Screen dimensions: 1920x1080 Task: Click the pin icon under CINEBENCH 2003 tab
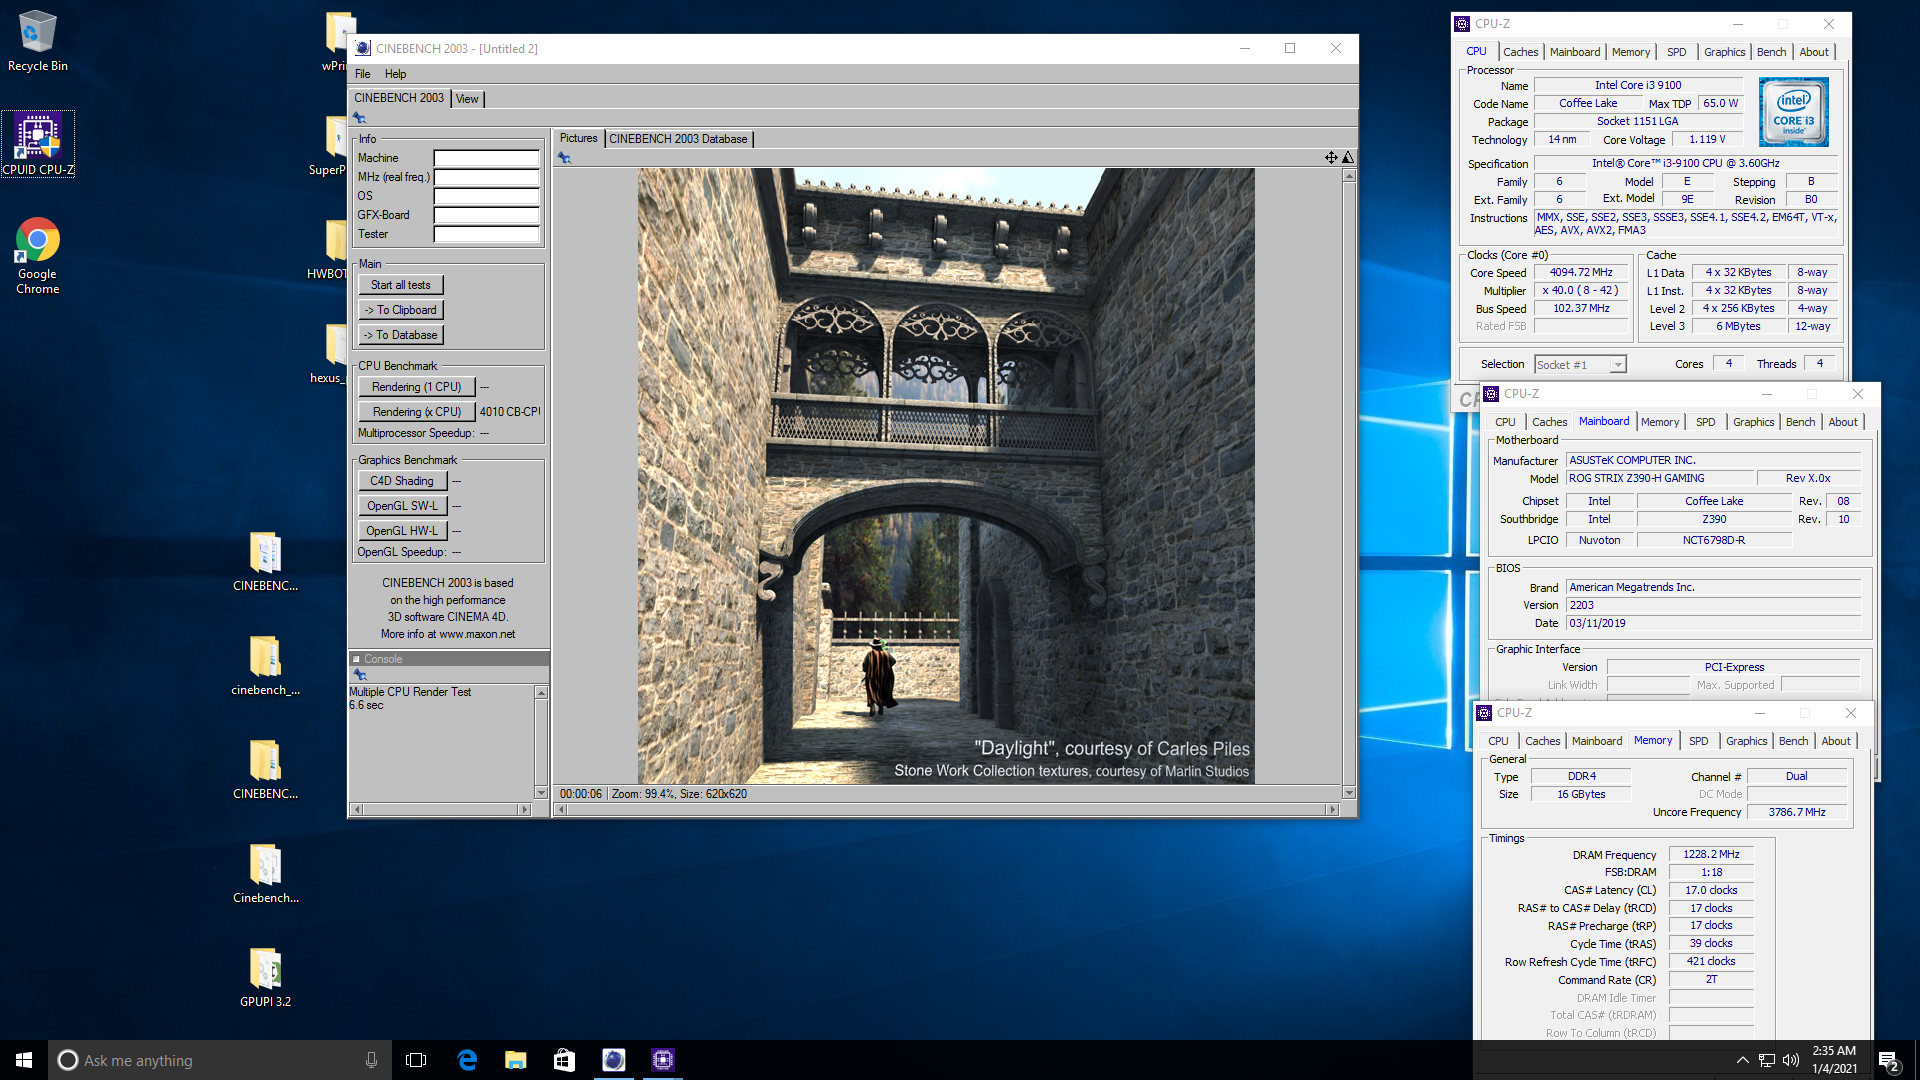(359, 118)
